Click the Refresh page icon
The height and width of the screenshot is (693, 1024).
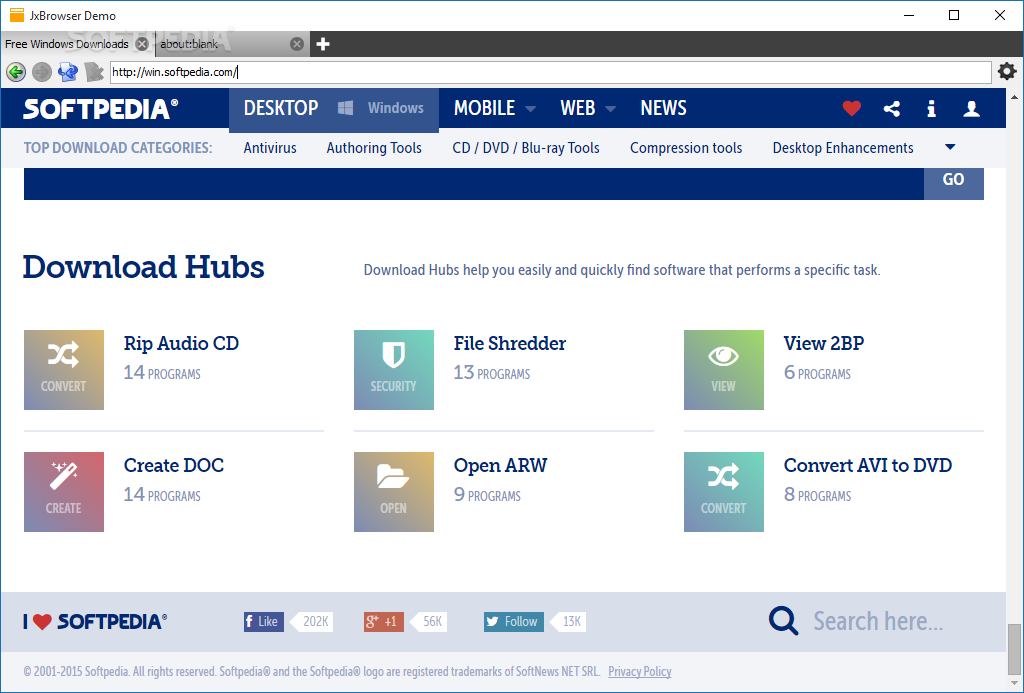(x=68, y=72)
